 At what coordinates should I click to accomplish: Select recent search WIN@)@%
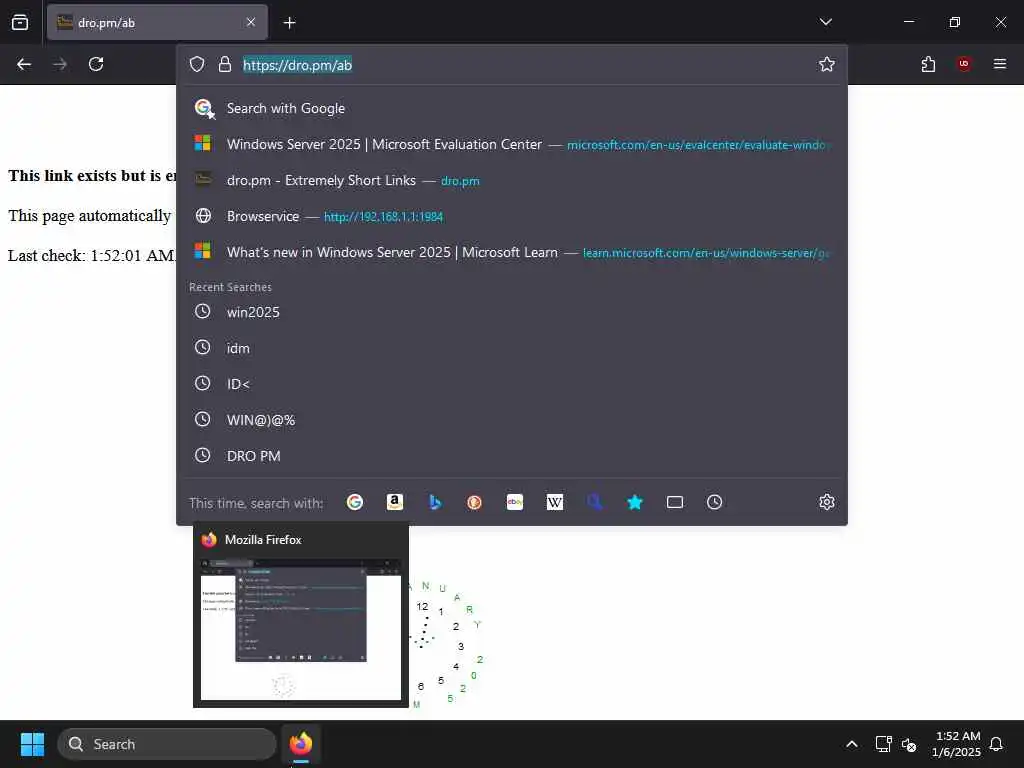pos(512,420)
